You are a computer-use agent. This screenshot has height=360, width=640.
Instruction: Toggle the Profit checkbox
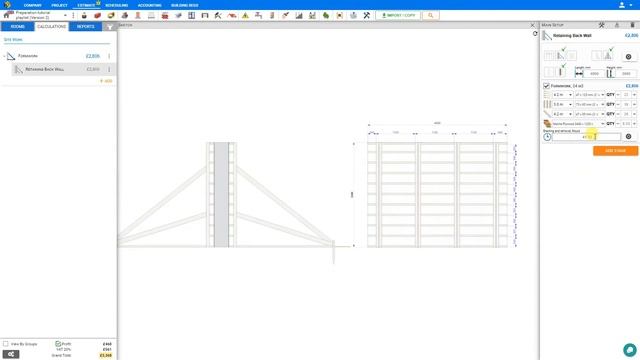click(58, 344)
